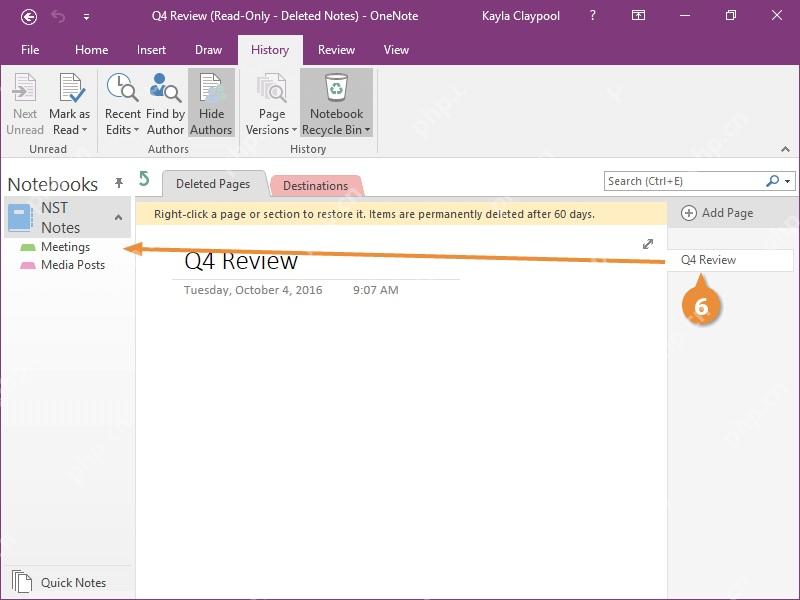Image resolution: width=800 pixels, height=600 pixels.
Task: Click the Recent Edits clock icon
Action: click(122, 87)
